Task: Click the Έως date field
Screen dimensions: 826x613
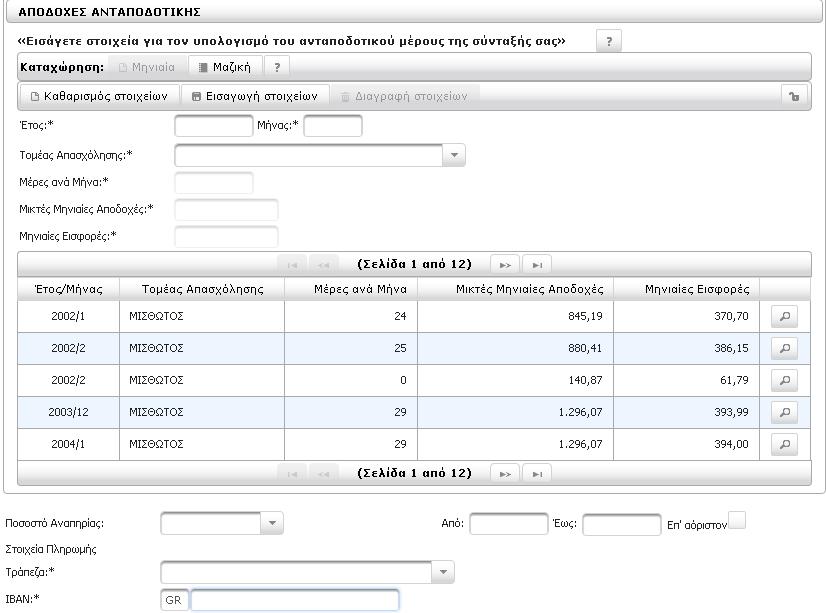Action: 622,525
